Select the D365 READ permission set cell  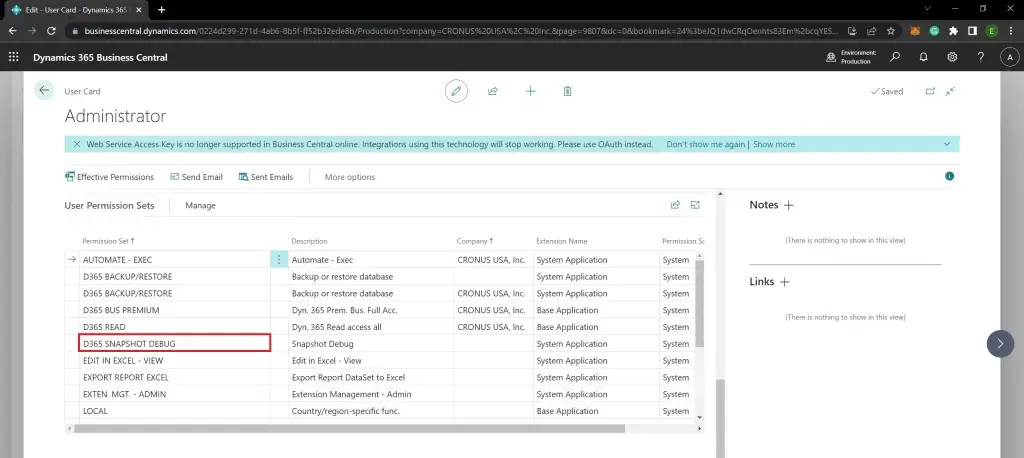[174, 327]
